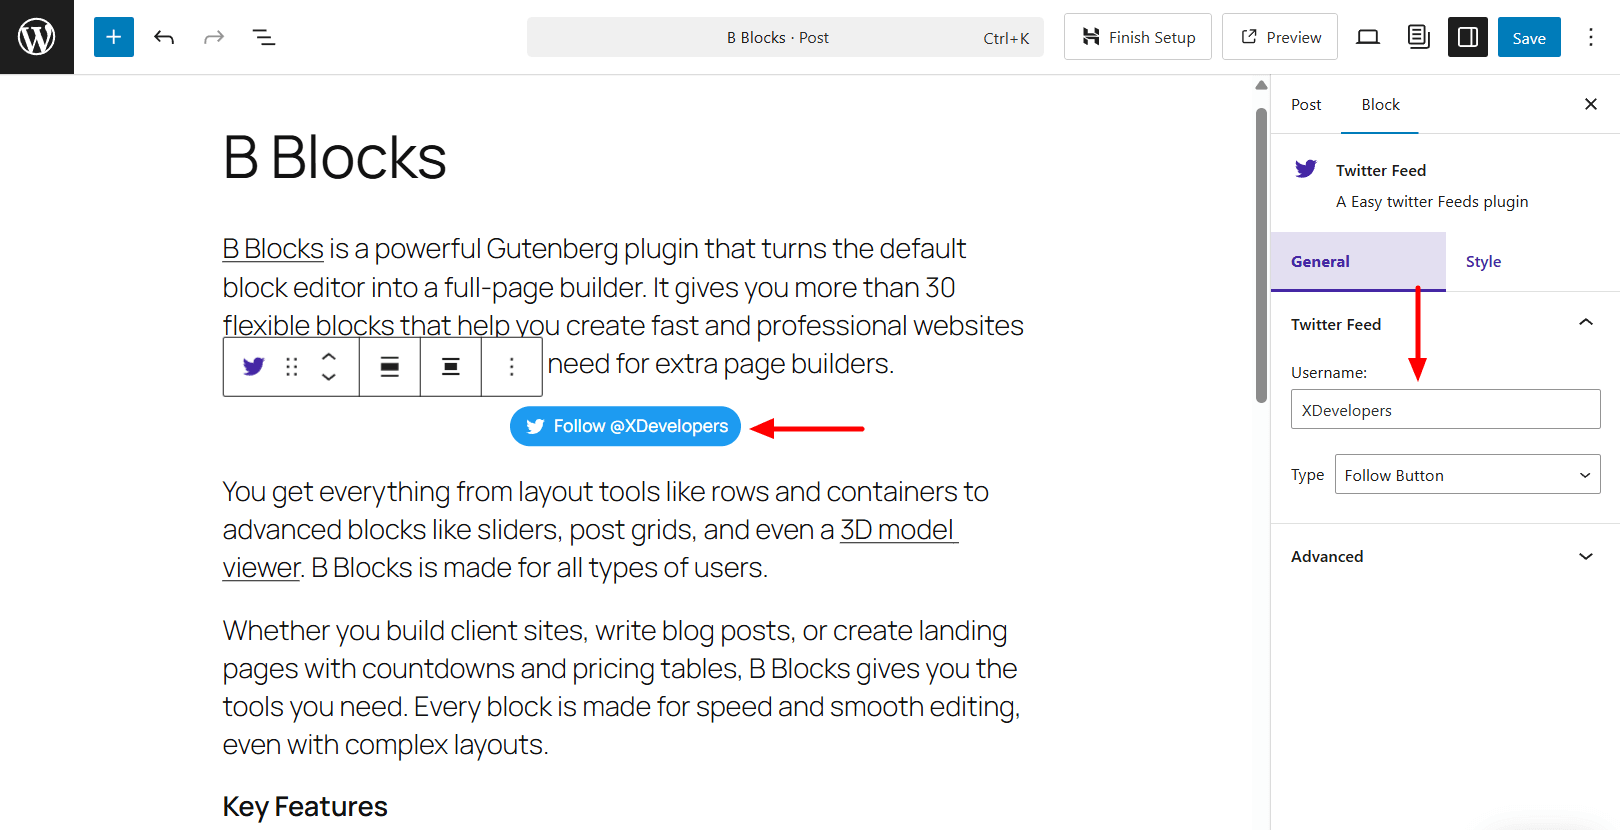The height and width of the screenshot is (830, 1620).
Task: Open the Twitter Feed block's options menu
Action: tap(511, 367)
